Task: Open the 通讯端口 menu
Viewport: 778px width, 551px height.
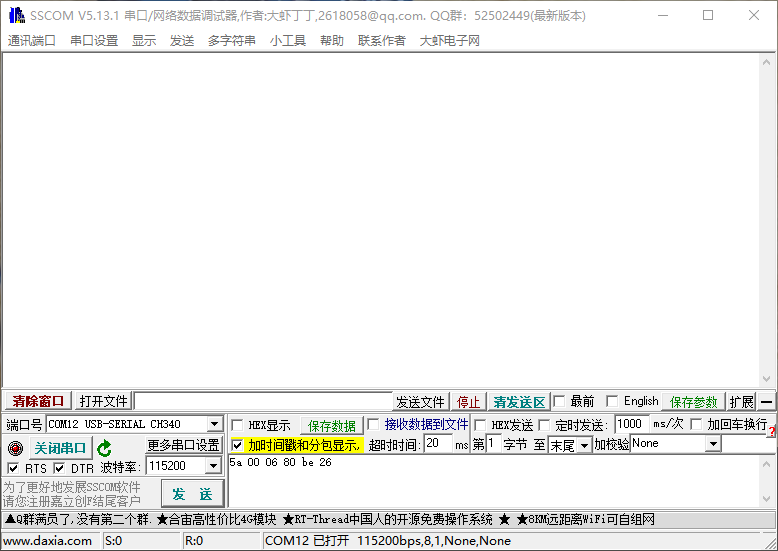Action: coord(32,41)
